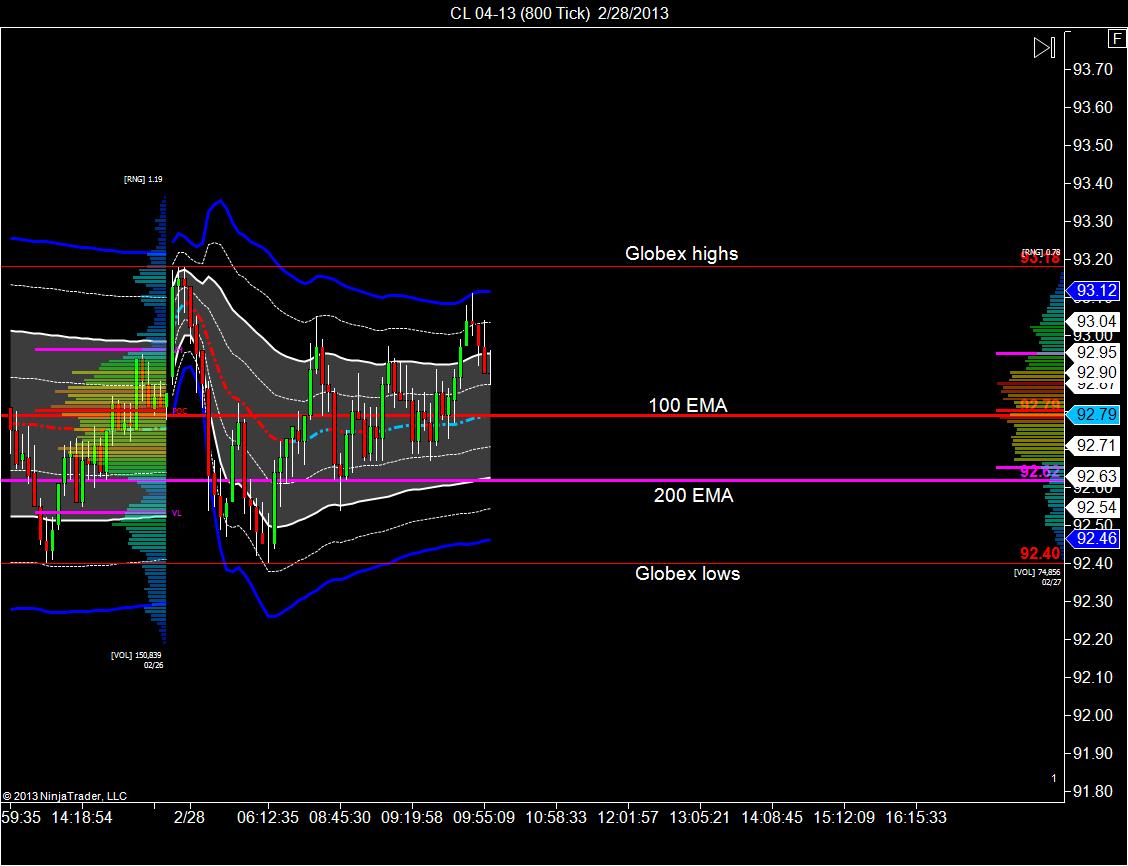Click the Globex highs label
The image size is (1128, 866).
click(681, 253)
